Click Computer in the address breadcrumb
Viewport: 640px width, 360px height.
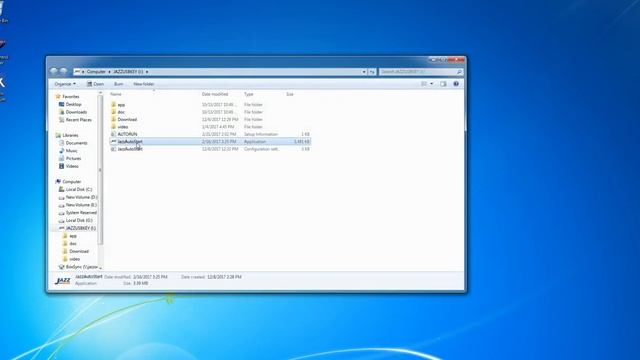[96, 72]
